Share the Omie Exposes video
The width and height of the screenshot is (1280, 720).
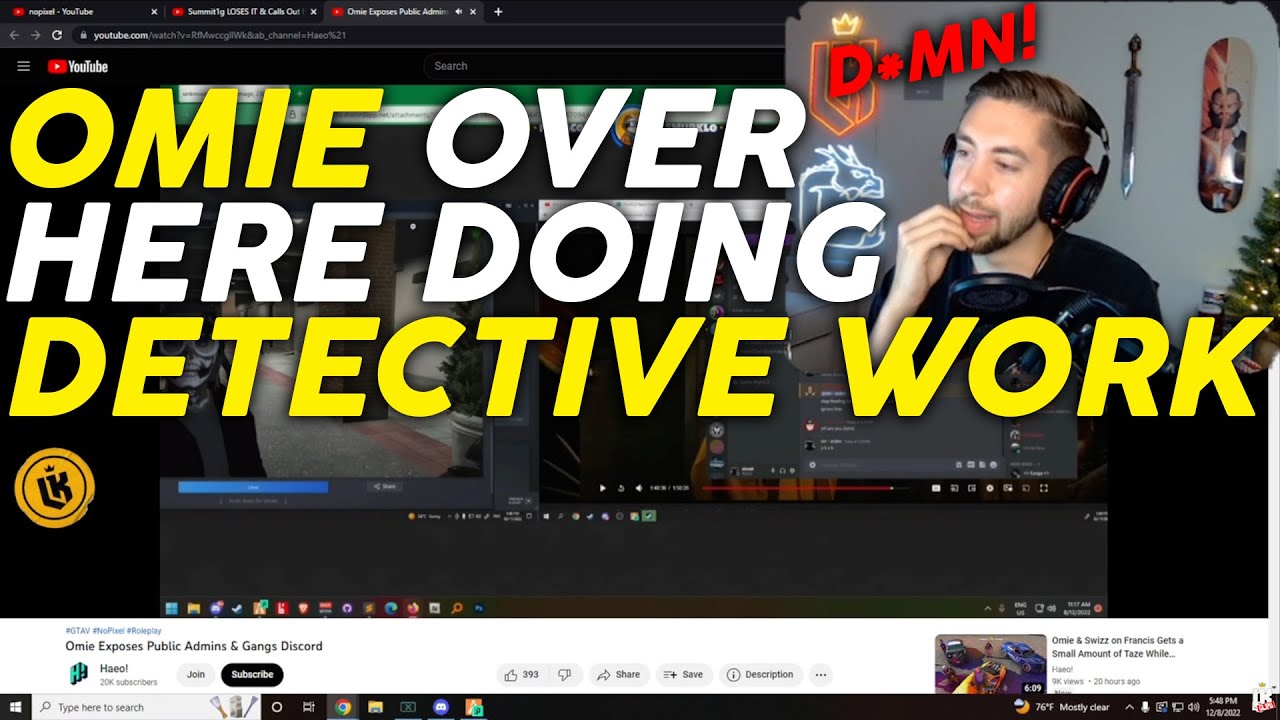618,675
